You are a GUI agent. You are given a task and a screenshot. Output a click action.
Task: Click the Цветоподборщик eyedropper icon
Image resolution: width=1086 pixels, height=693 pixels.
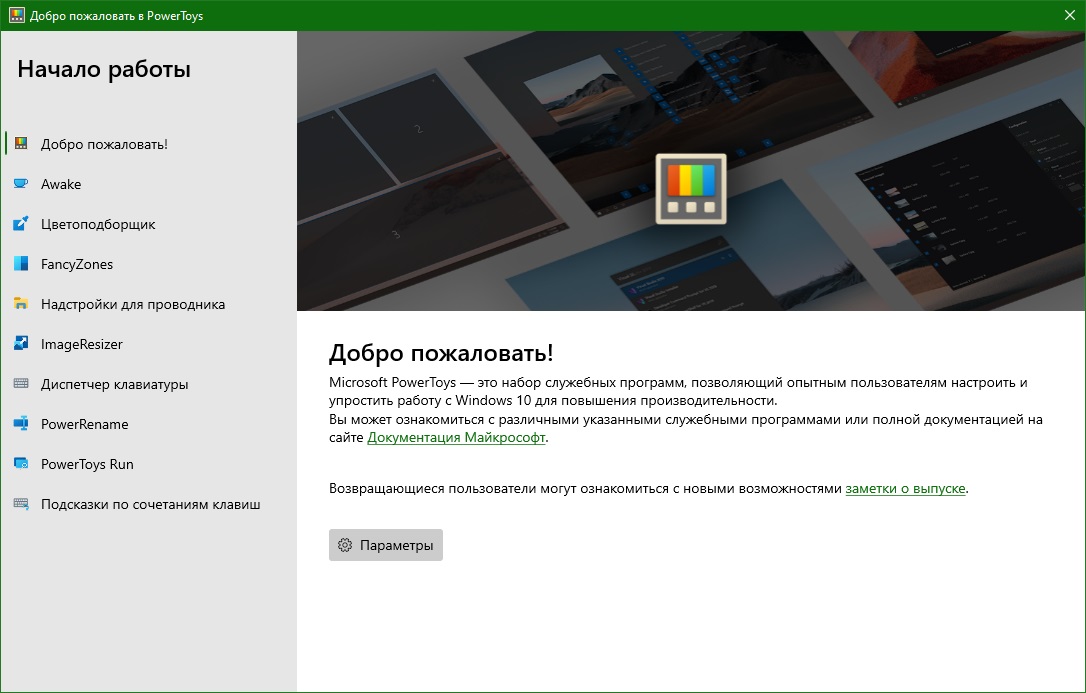[24, 224]
